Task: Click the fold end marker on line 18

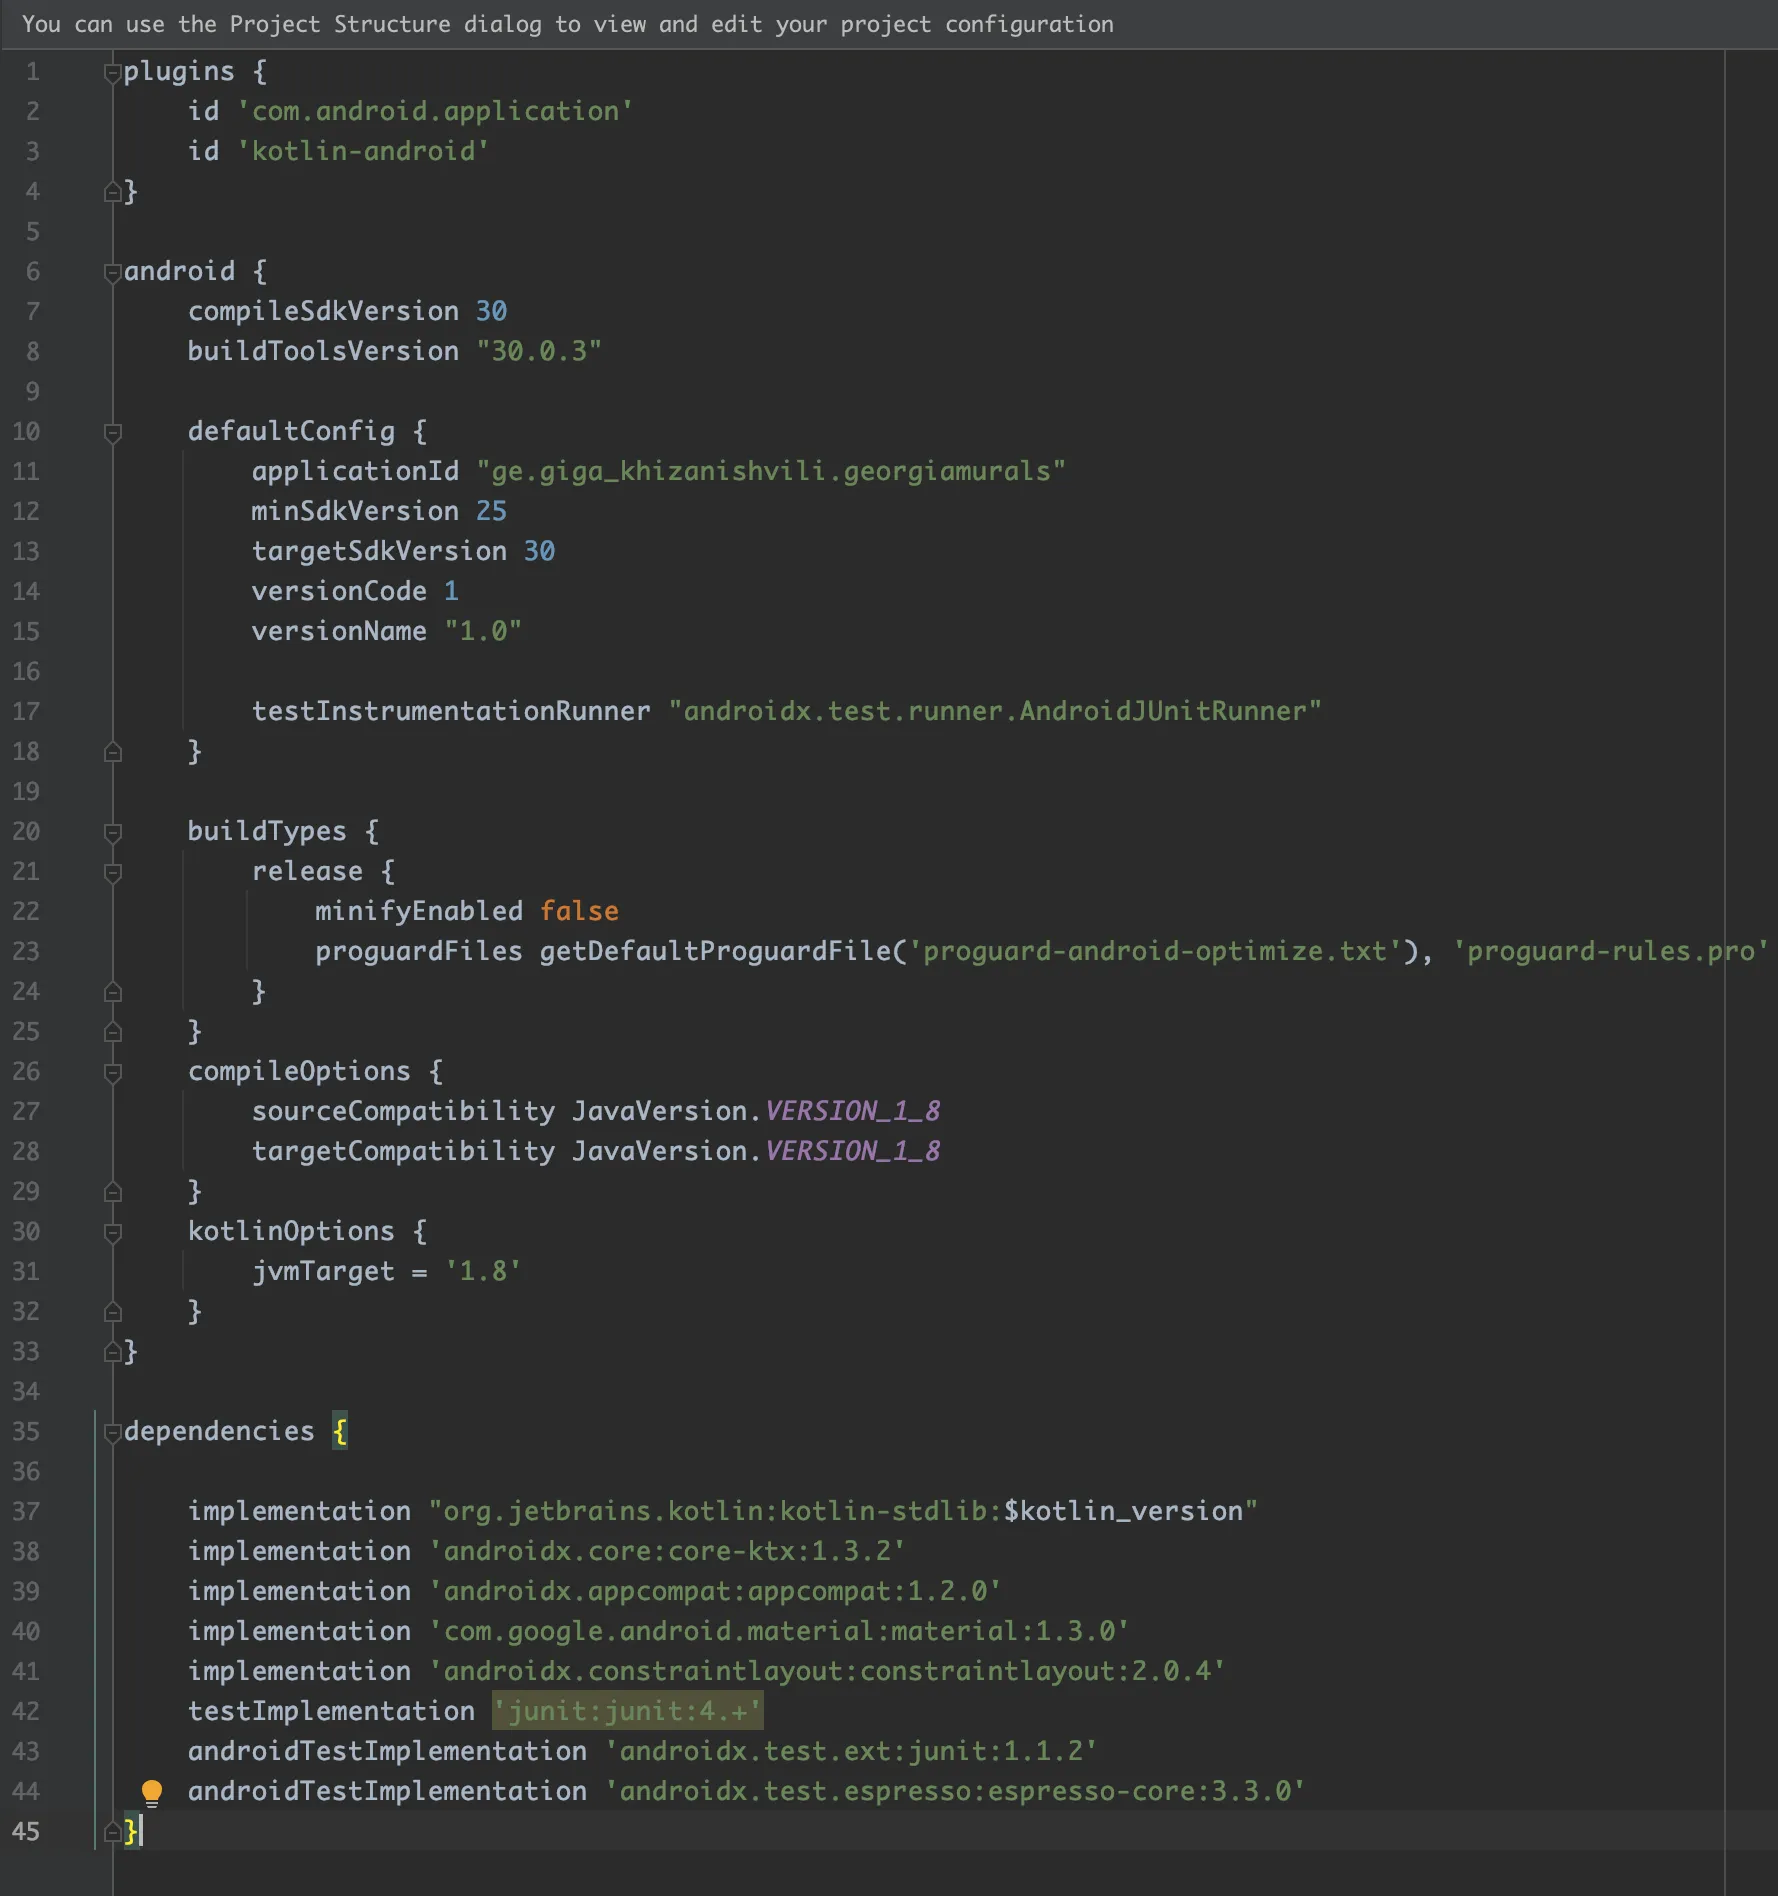Action: [113, 751]
